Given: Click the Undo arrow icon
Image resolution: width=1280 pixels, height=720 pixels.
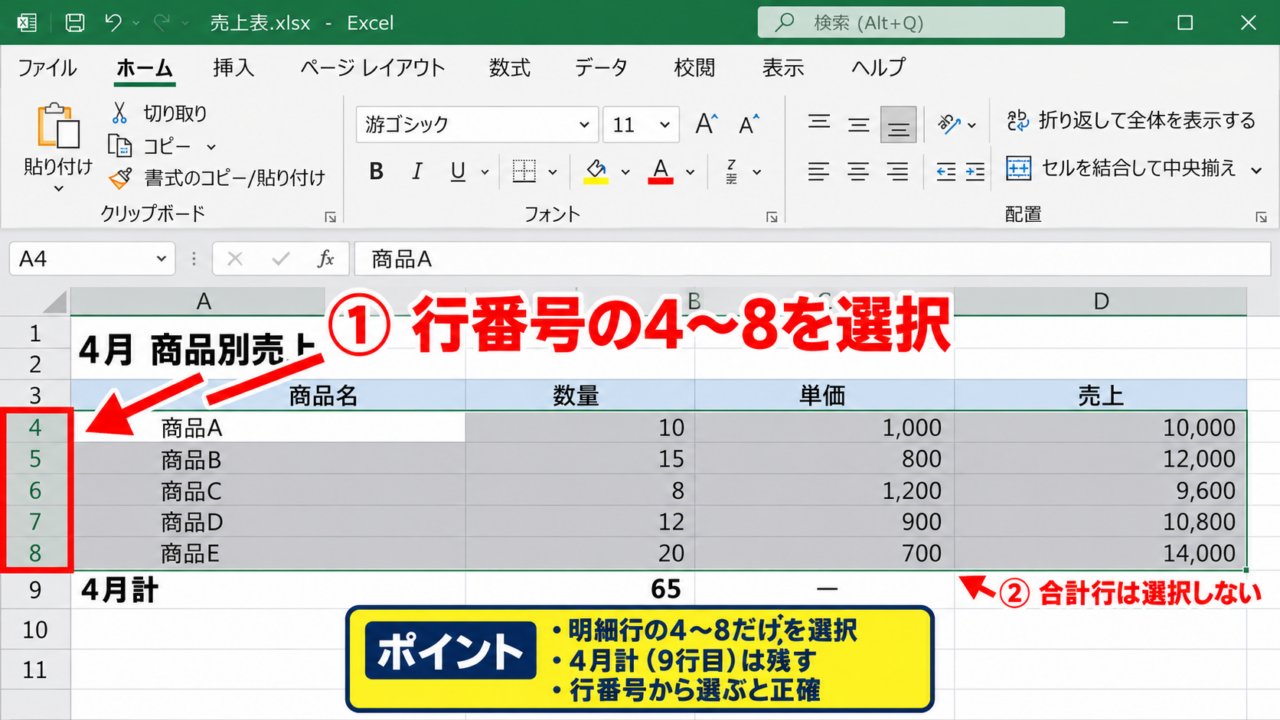Looking at the screenshot, I should tap(113, 22).
